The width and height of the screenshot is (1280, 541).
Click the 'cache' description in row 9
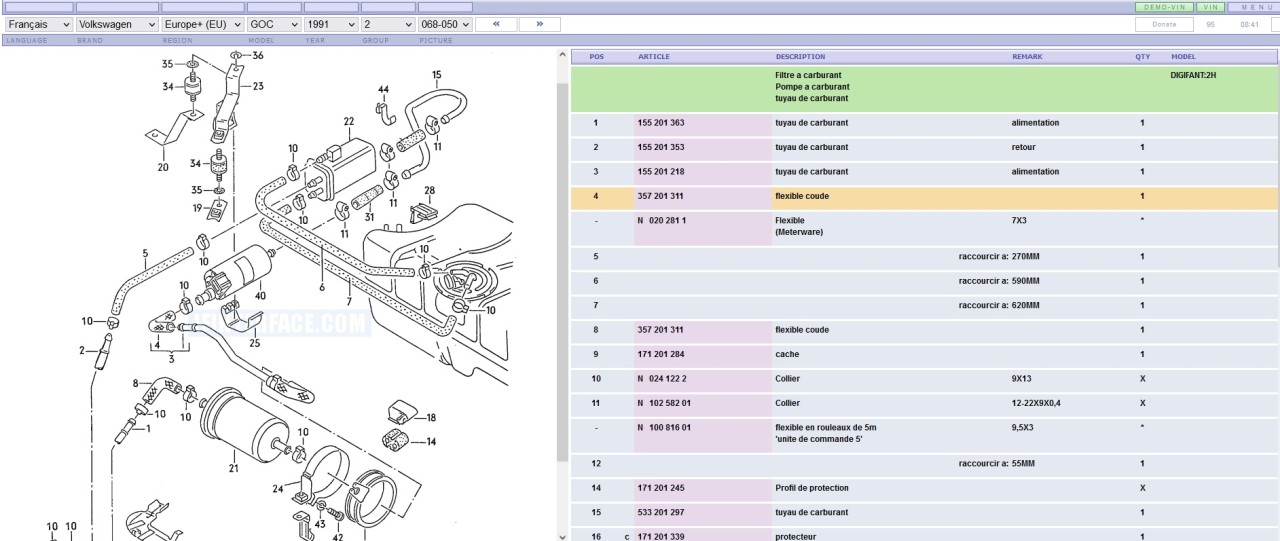click(787, 354)
